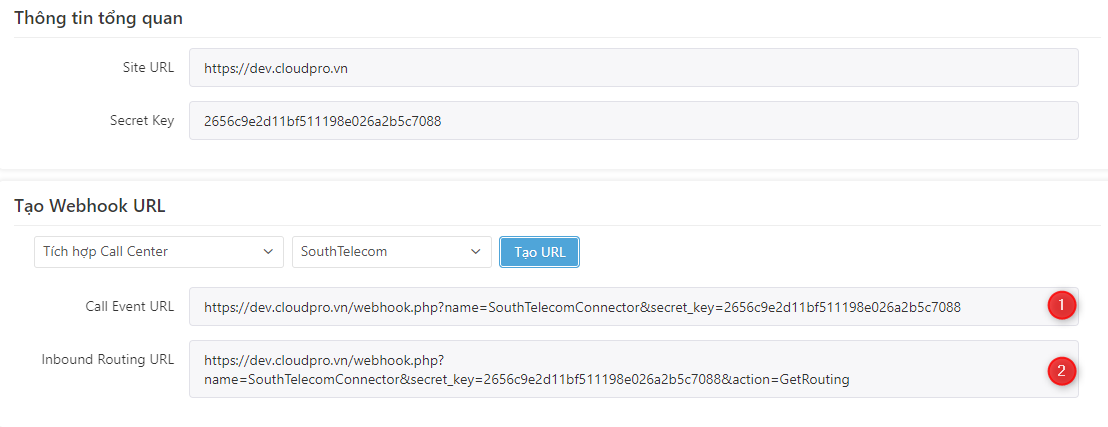Image resolution: width=1108 pixels, height=427 pixels.
Task: Select the Inbound Routing URL field
Action: click(634, 369)
